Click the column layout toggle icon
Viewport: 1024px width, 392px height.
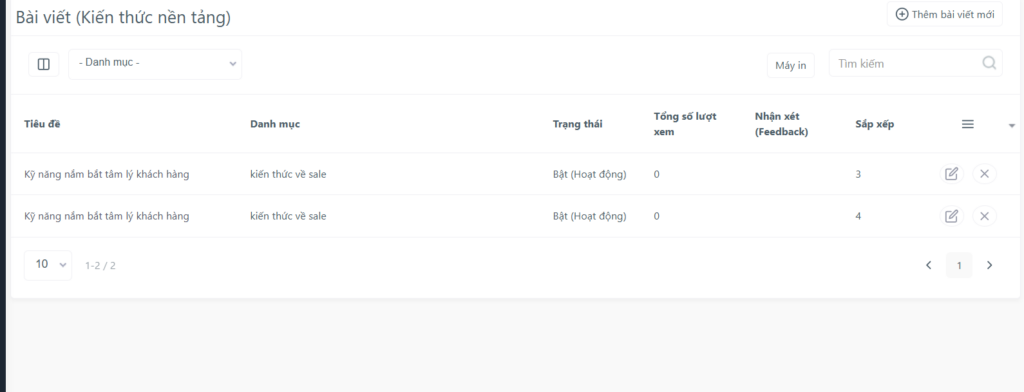coord(44,64)
